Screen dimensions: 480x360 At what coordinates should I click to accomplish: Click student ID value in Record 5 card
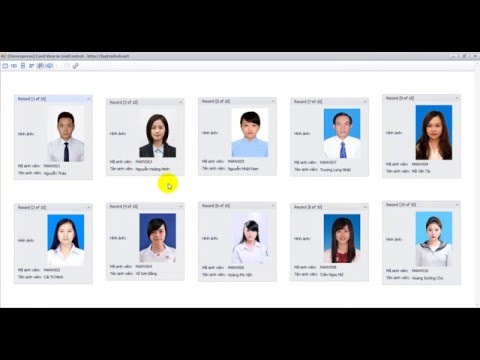(236, 161)
